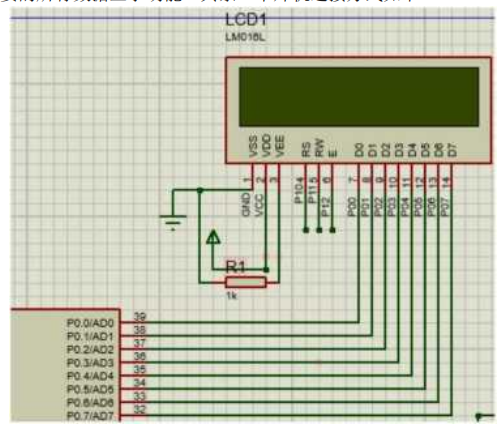
Task: Click the wire end dot under RS pin
Action: click(306, 230)
